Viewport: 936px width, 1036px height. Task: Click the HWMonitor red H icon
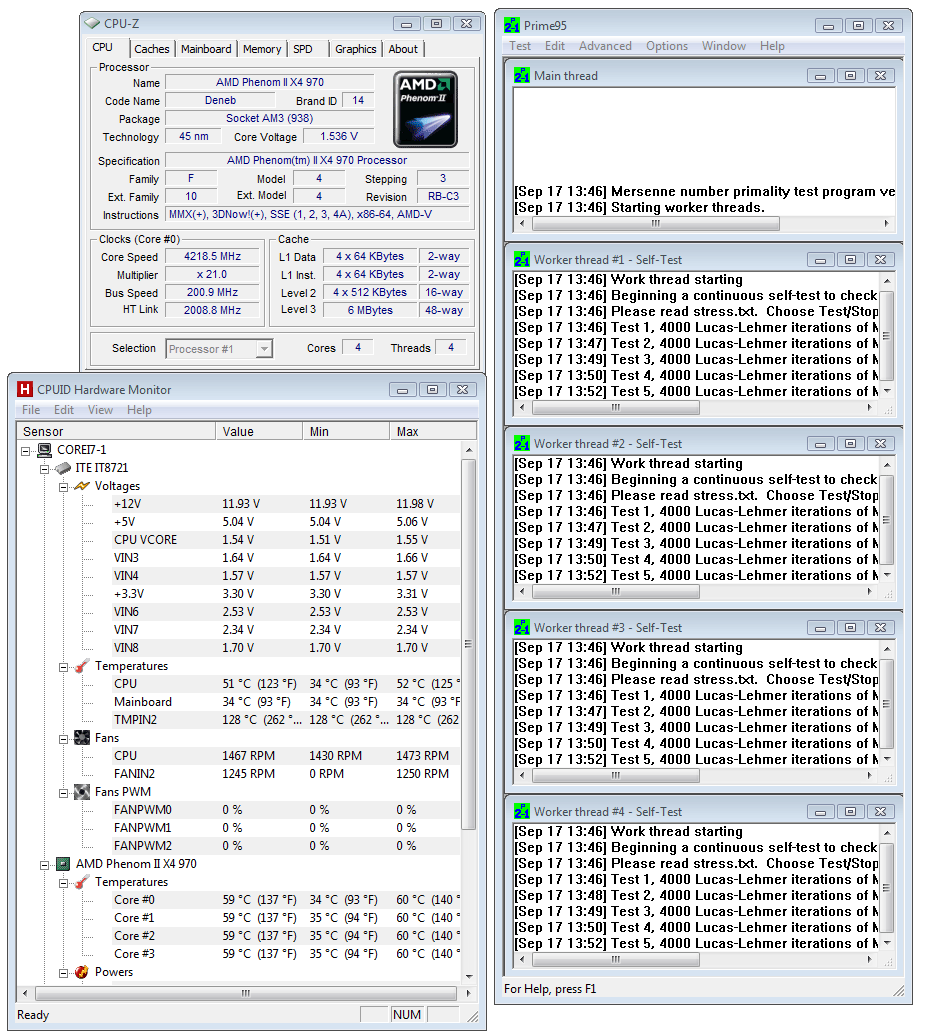[x=25, y=389]
